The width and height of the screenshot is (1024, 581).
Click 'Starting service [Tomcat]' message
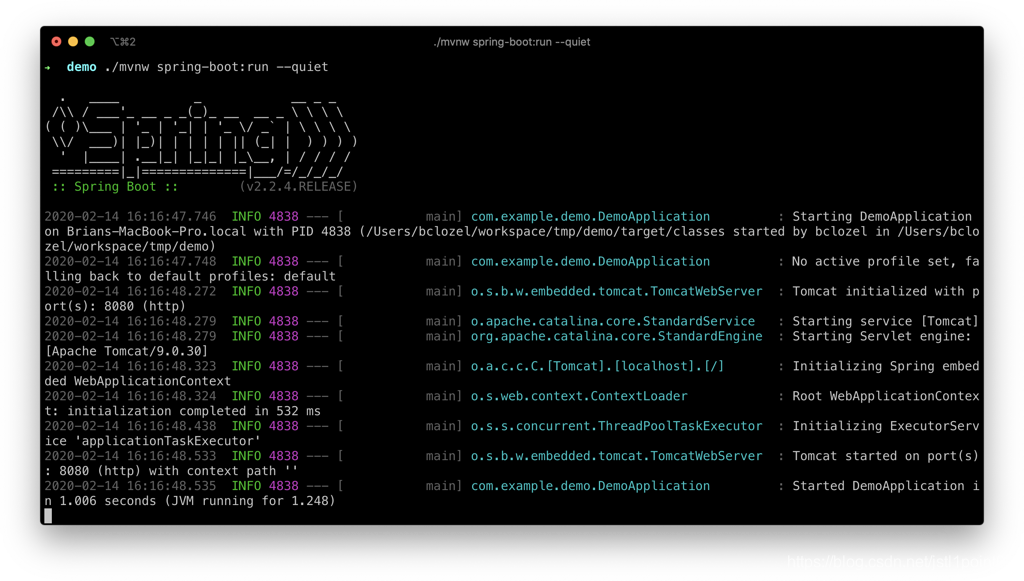pos(886,321)
